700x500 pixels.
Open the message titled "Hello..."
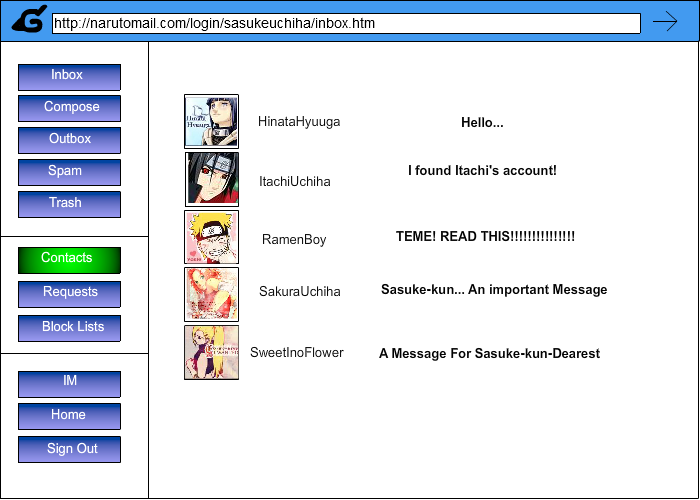pos(482,123)
